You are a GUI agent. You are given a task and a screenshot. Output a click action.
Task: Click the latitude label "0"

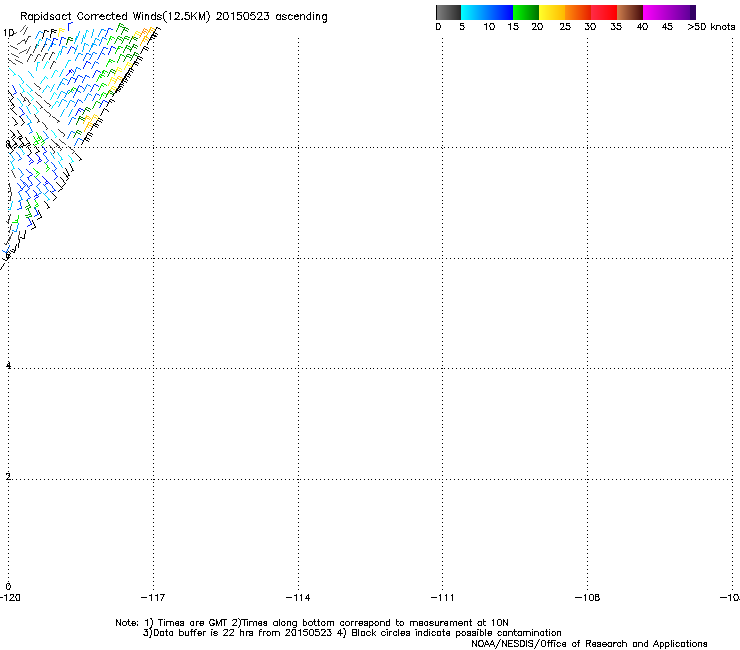(8, 587)
